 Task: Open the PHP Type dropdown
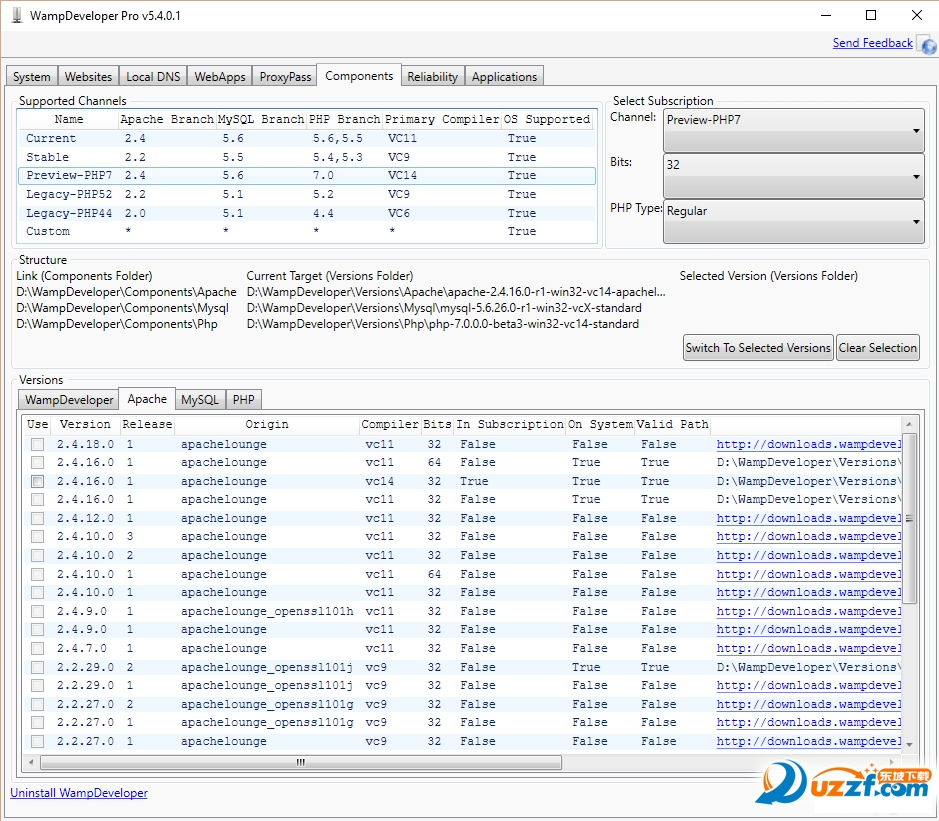794,221
